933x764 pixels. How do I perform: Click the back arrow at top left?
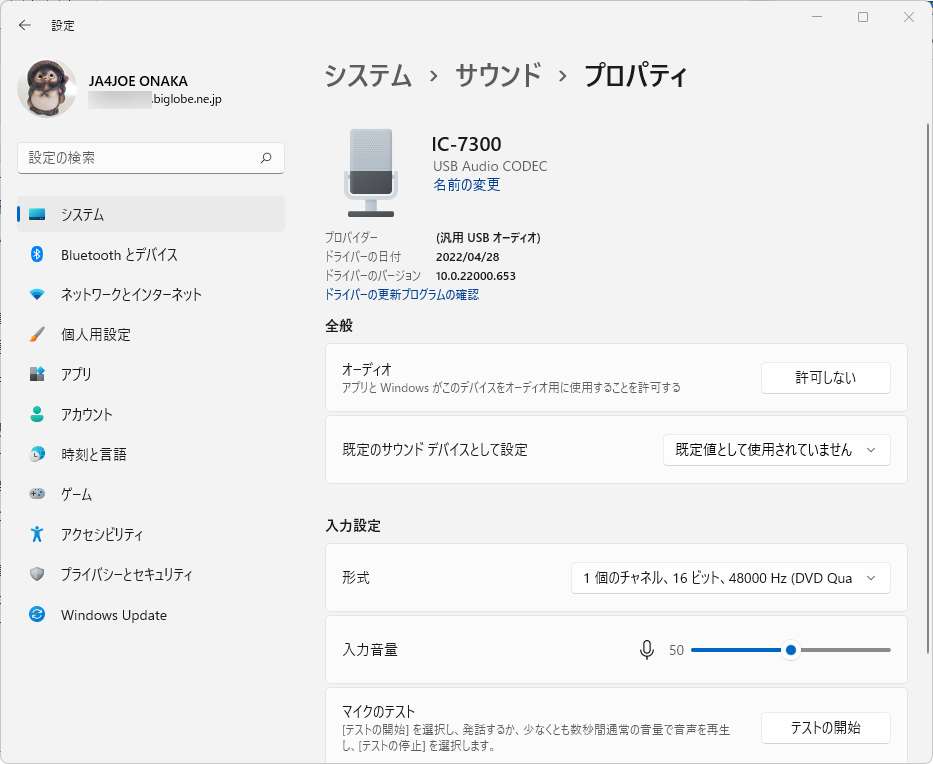(23, 25)
